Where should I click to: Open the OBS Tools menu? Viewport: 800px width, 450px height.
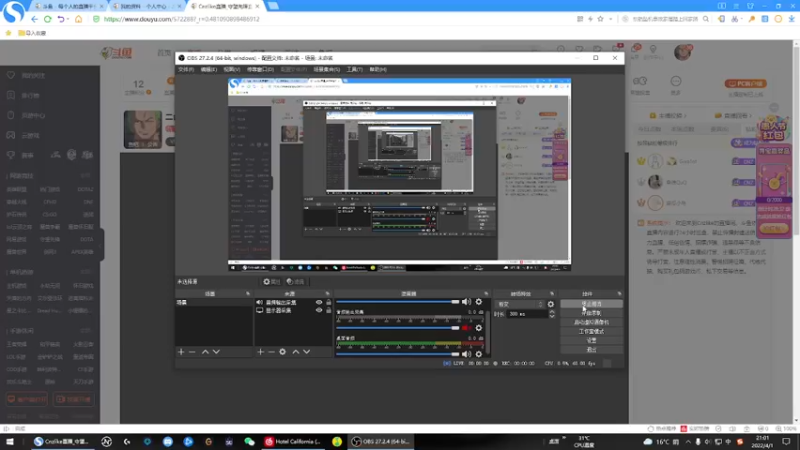pyautogui.click(x=354, y=69)
